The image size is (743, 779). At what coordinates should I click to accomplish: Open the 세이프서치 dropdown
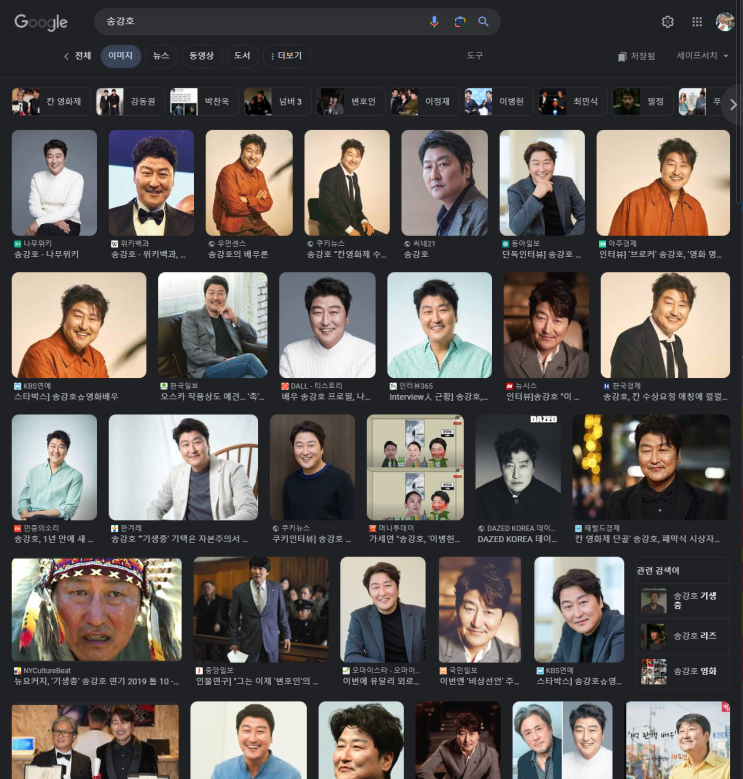[702, 56]
